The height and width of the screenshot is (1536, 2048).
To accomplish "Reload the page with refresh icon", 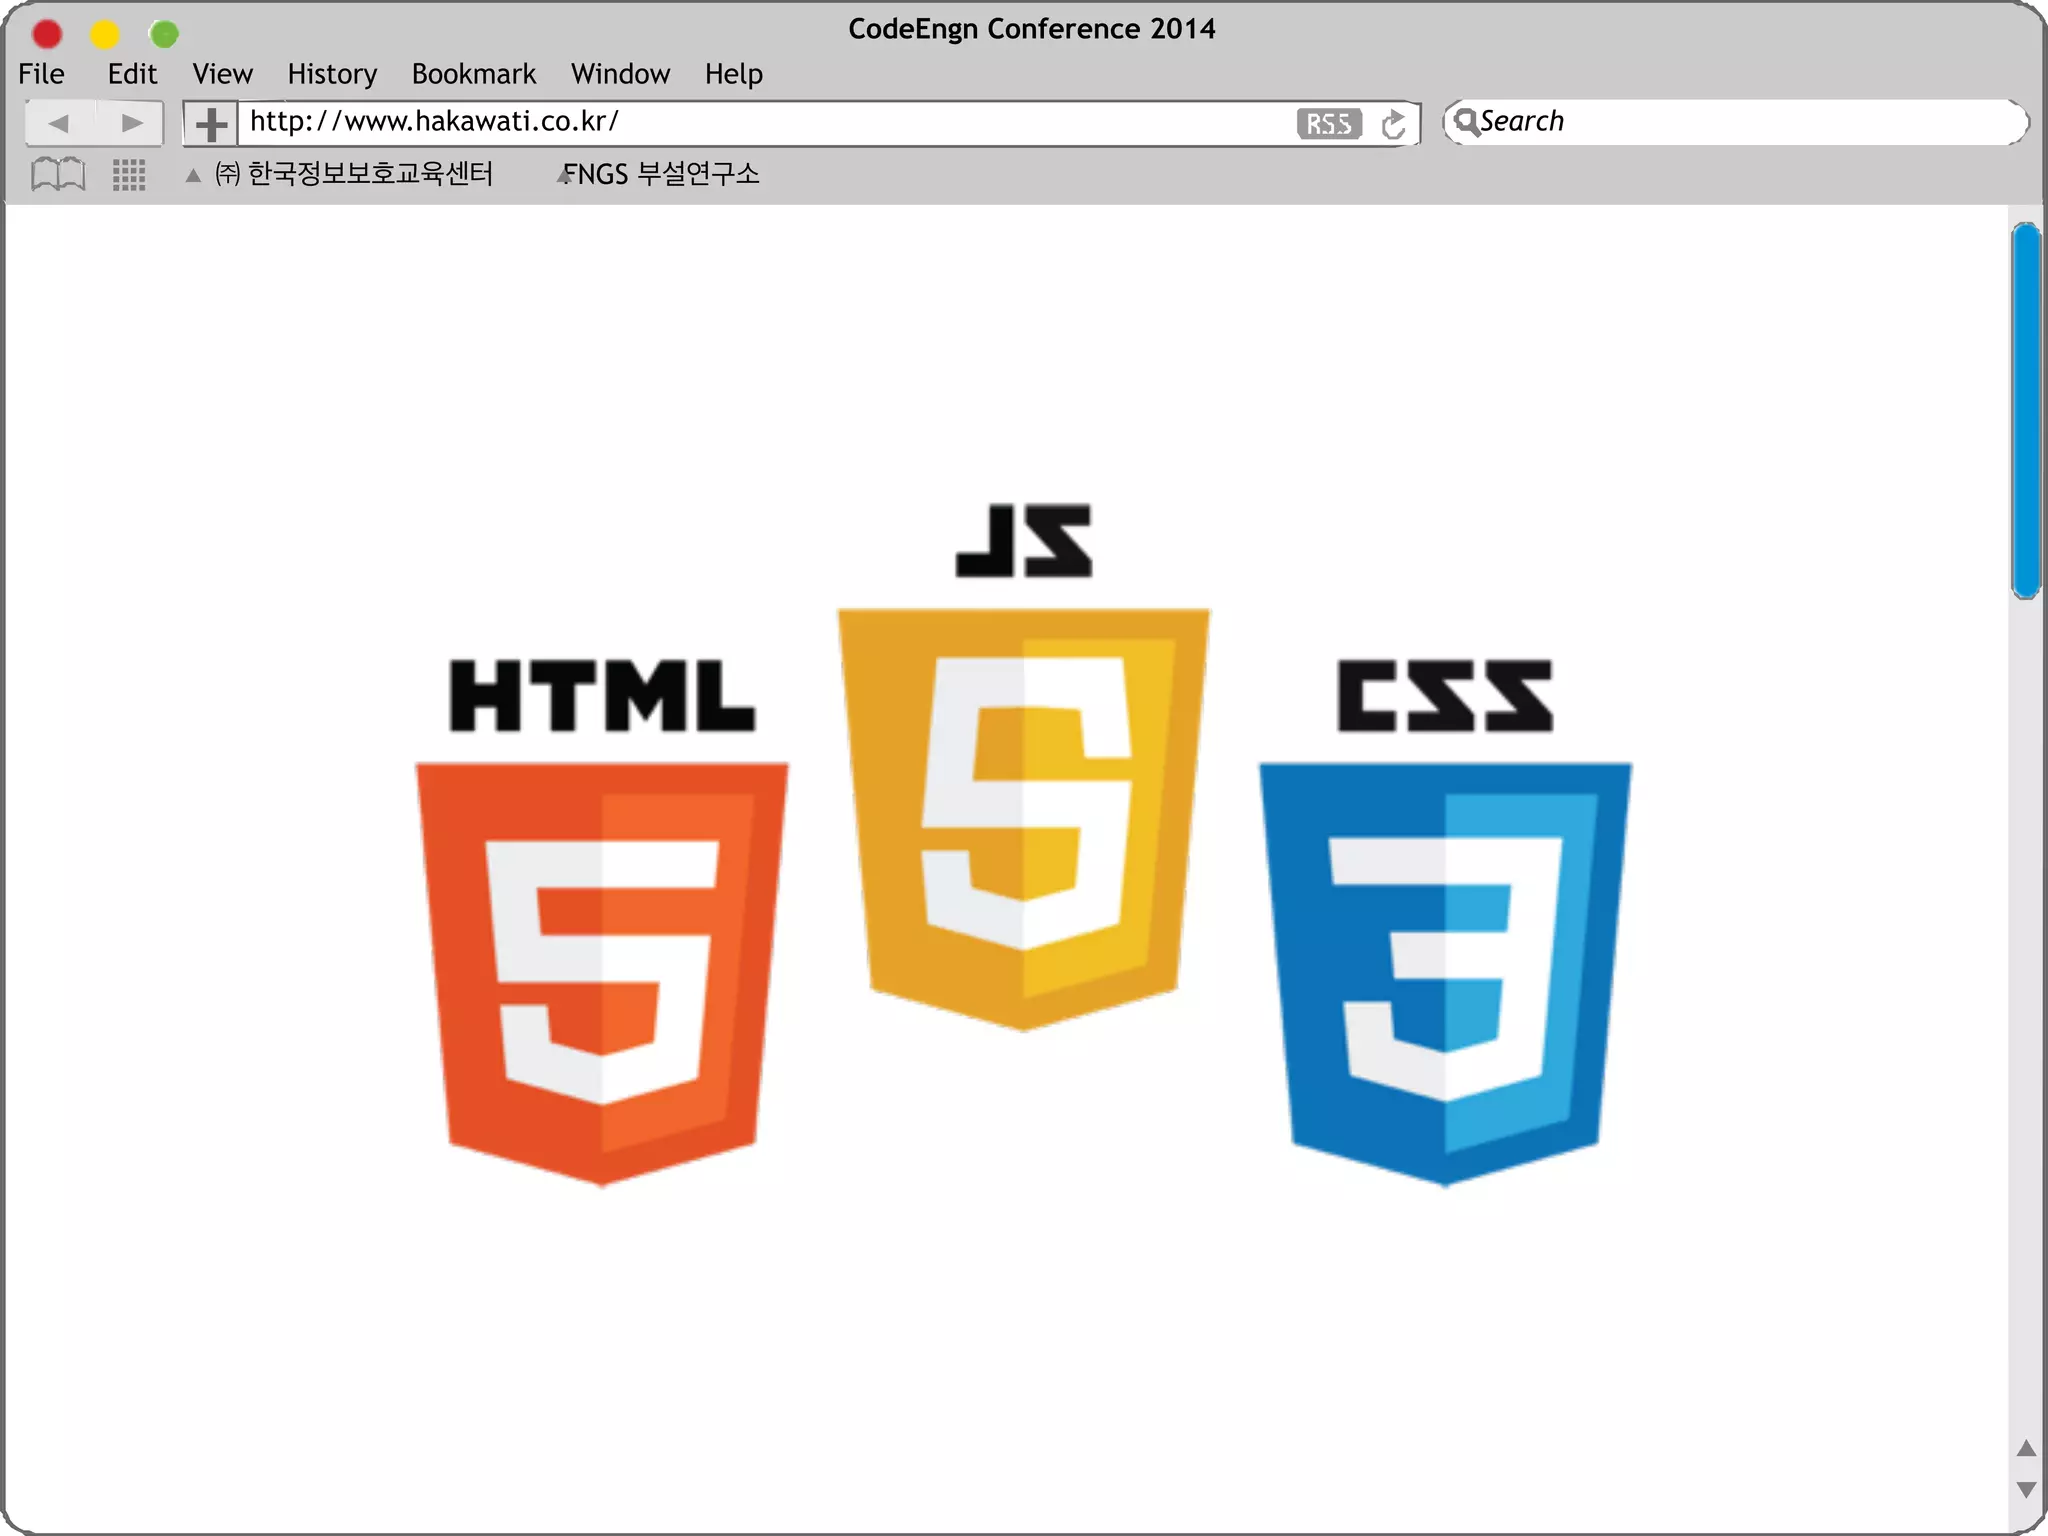I will [1393, 124].
